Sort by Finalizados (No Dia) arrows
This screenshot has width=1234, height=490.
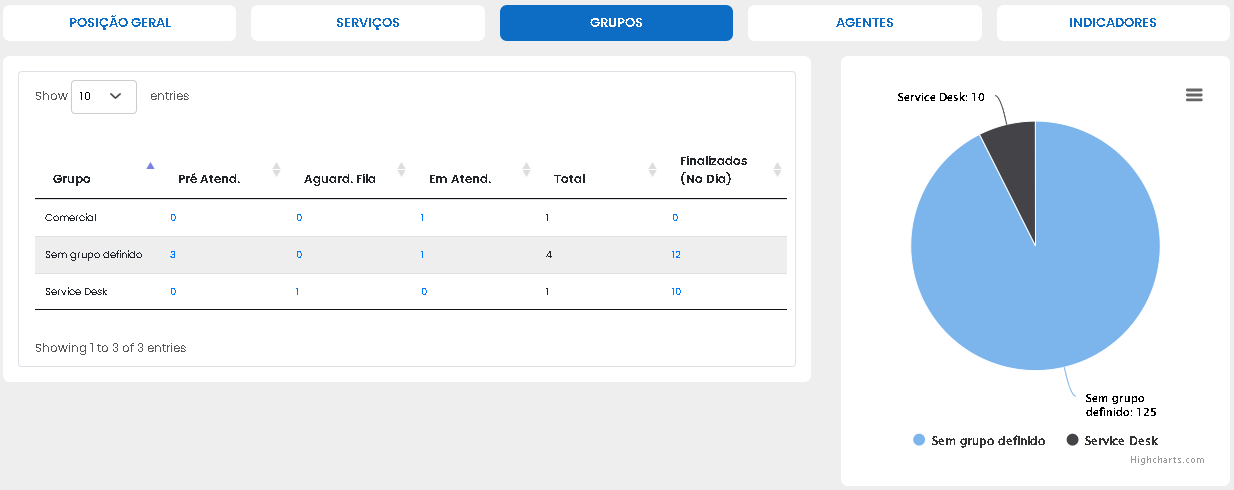[777, 170]
